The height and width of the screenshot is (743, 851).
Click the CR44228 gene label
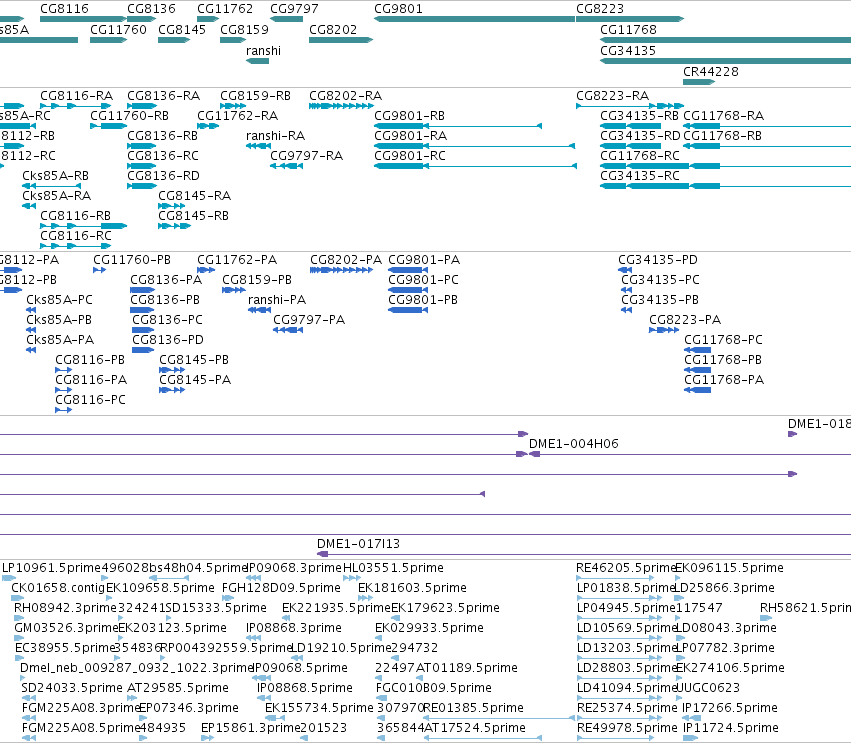(x=710, y=72)
